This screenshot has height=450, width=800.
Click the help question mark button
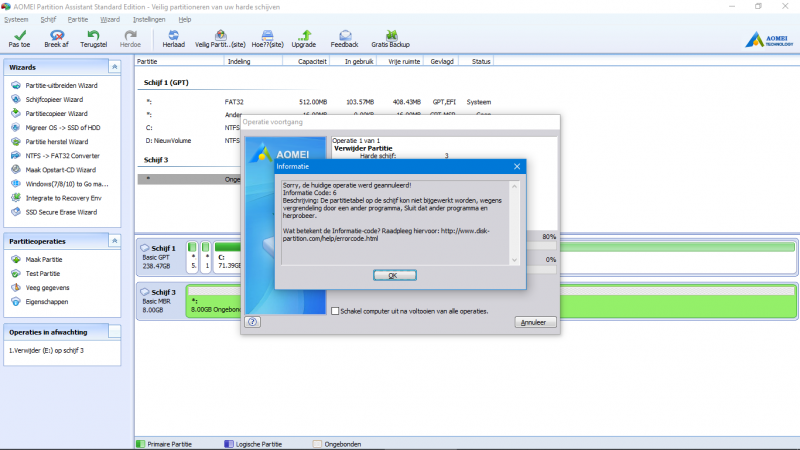[253, 322]
